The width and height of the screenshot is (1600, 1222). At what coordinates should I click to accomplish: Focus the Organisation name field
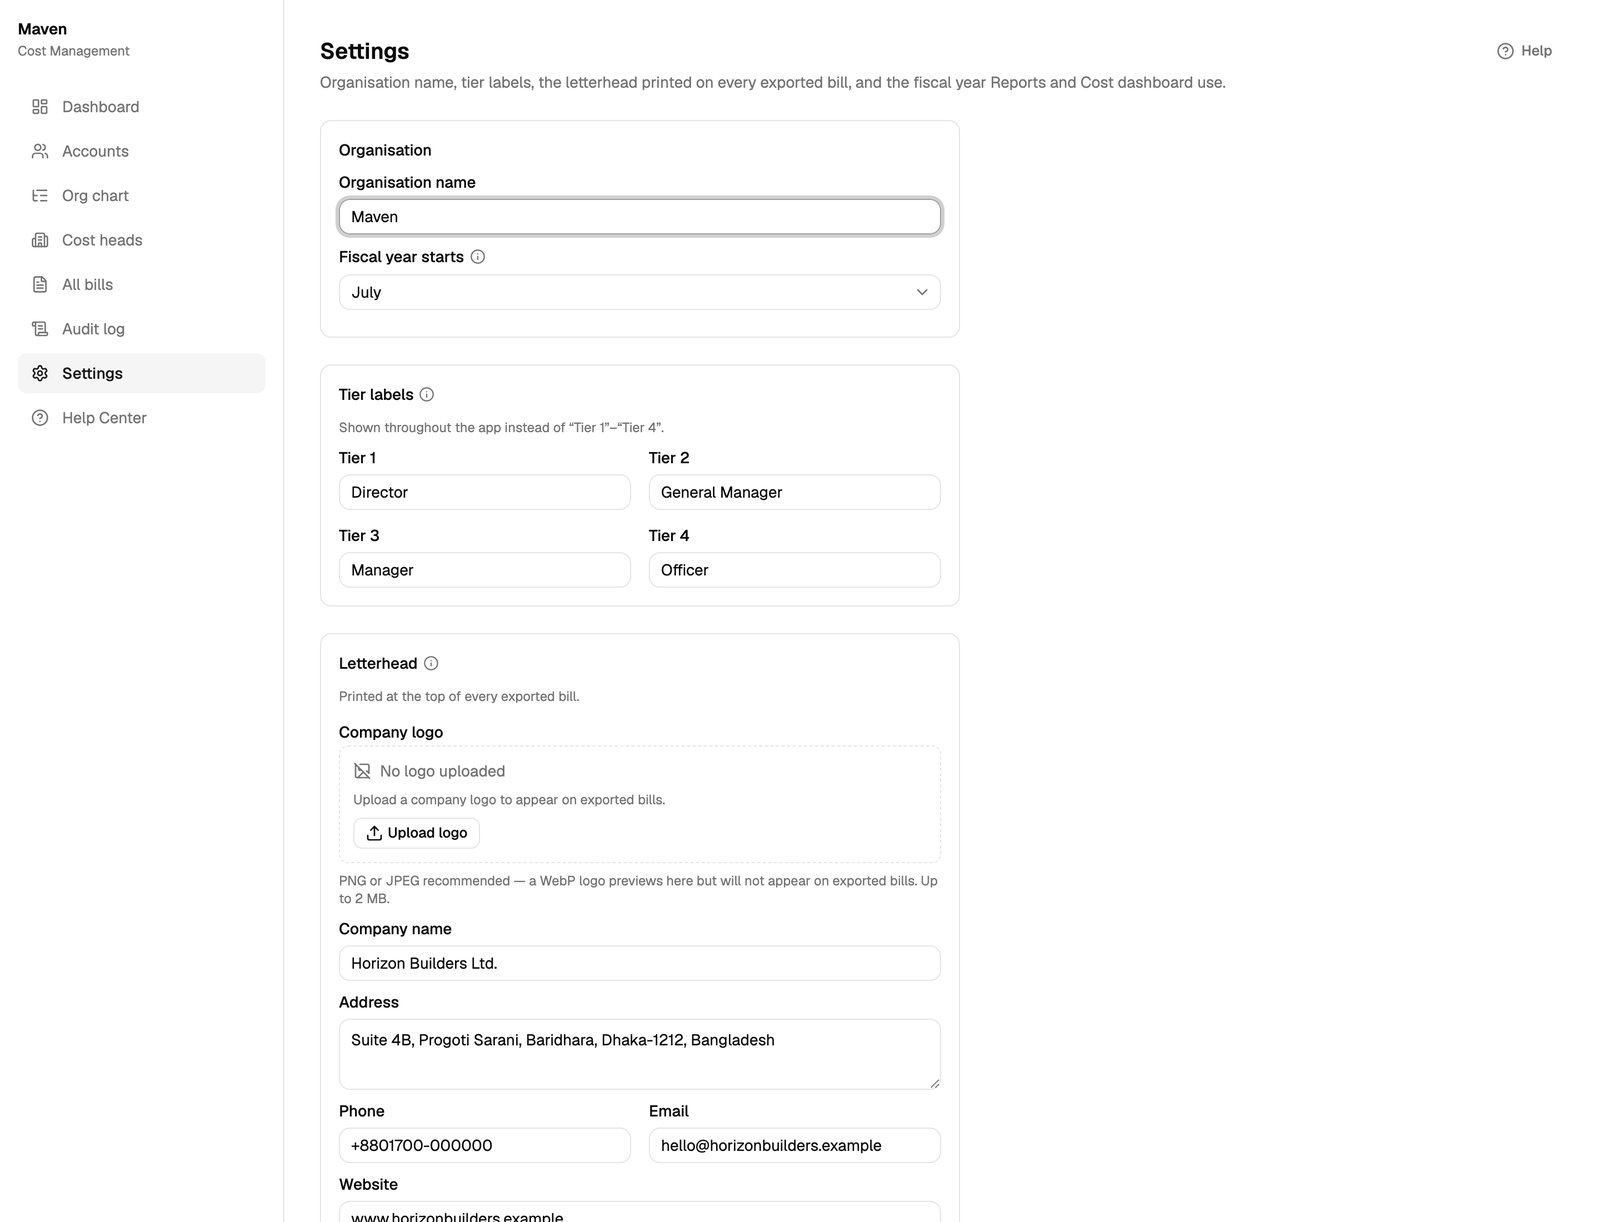tap(640, 217)
